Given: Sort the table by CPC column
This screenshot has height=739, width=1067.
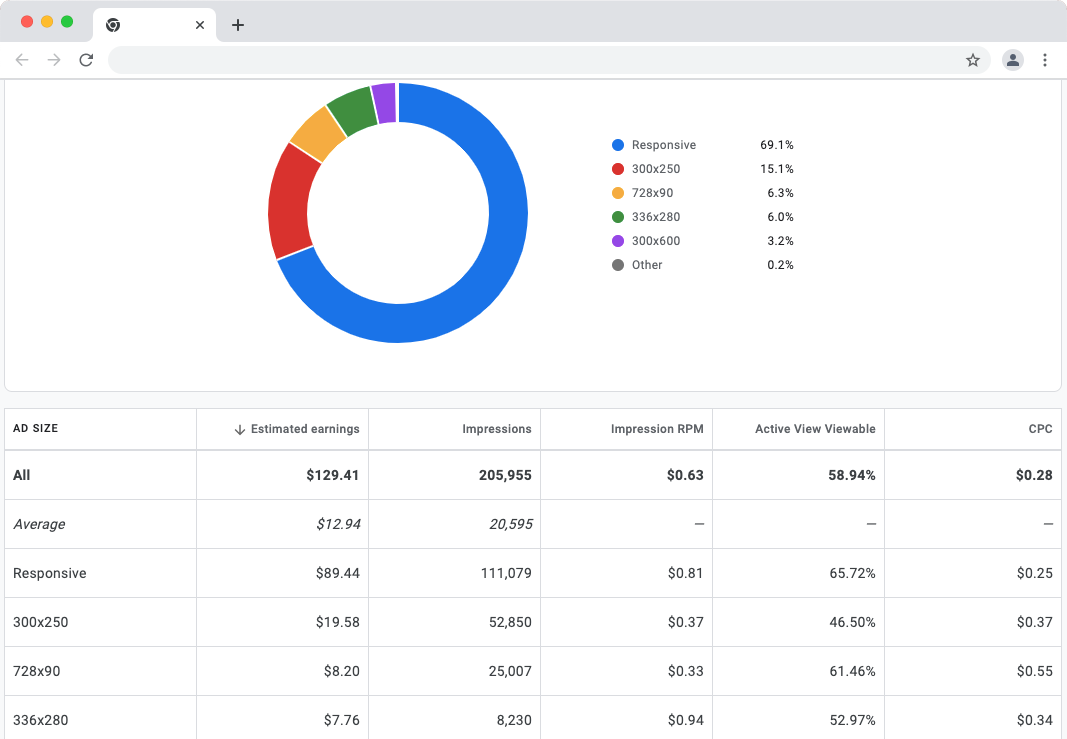Looking at the screenshot, I should [1040, 428].
